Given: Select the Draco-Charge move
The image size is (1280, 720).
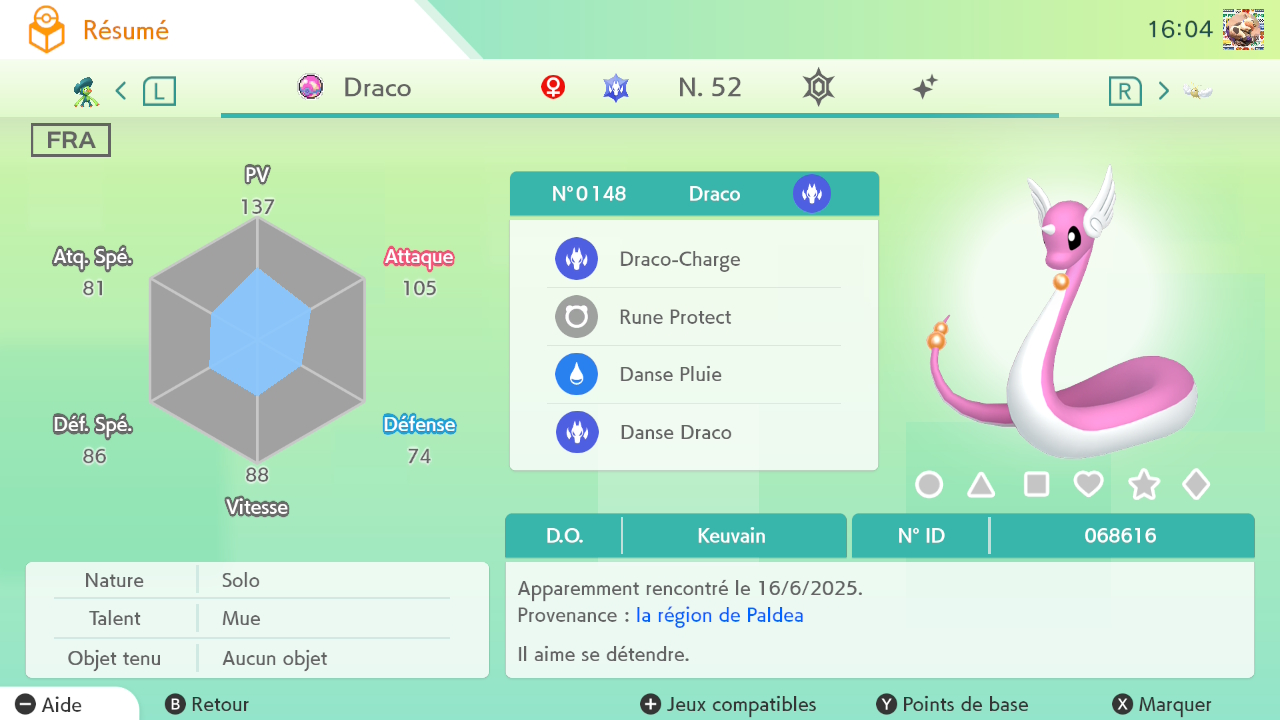Looking at the screenshot, I should pyautogui.click(x=694, y=259).
